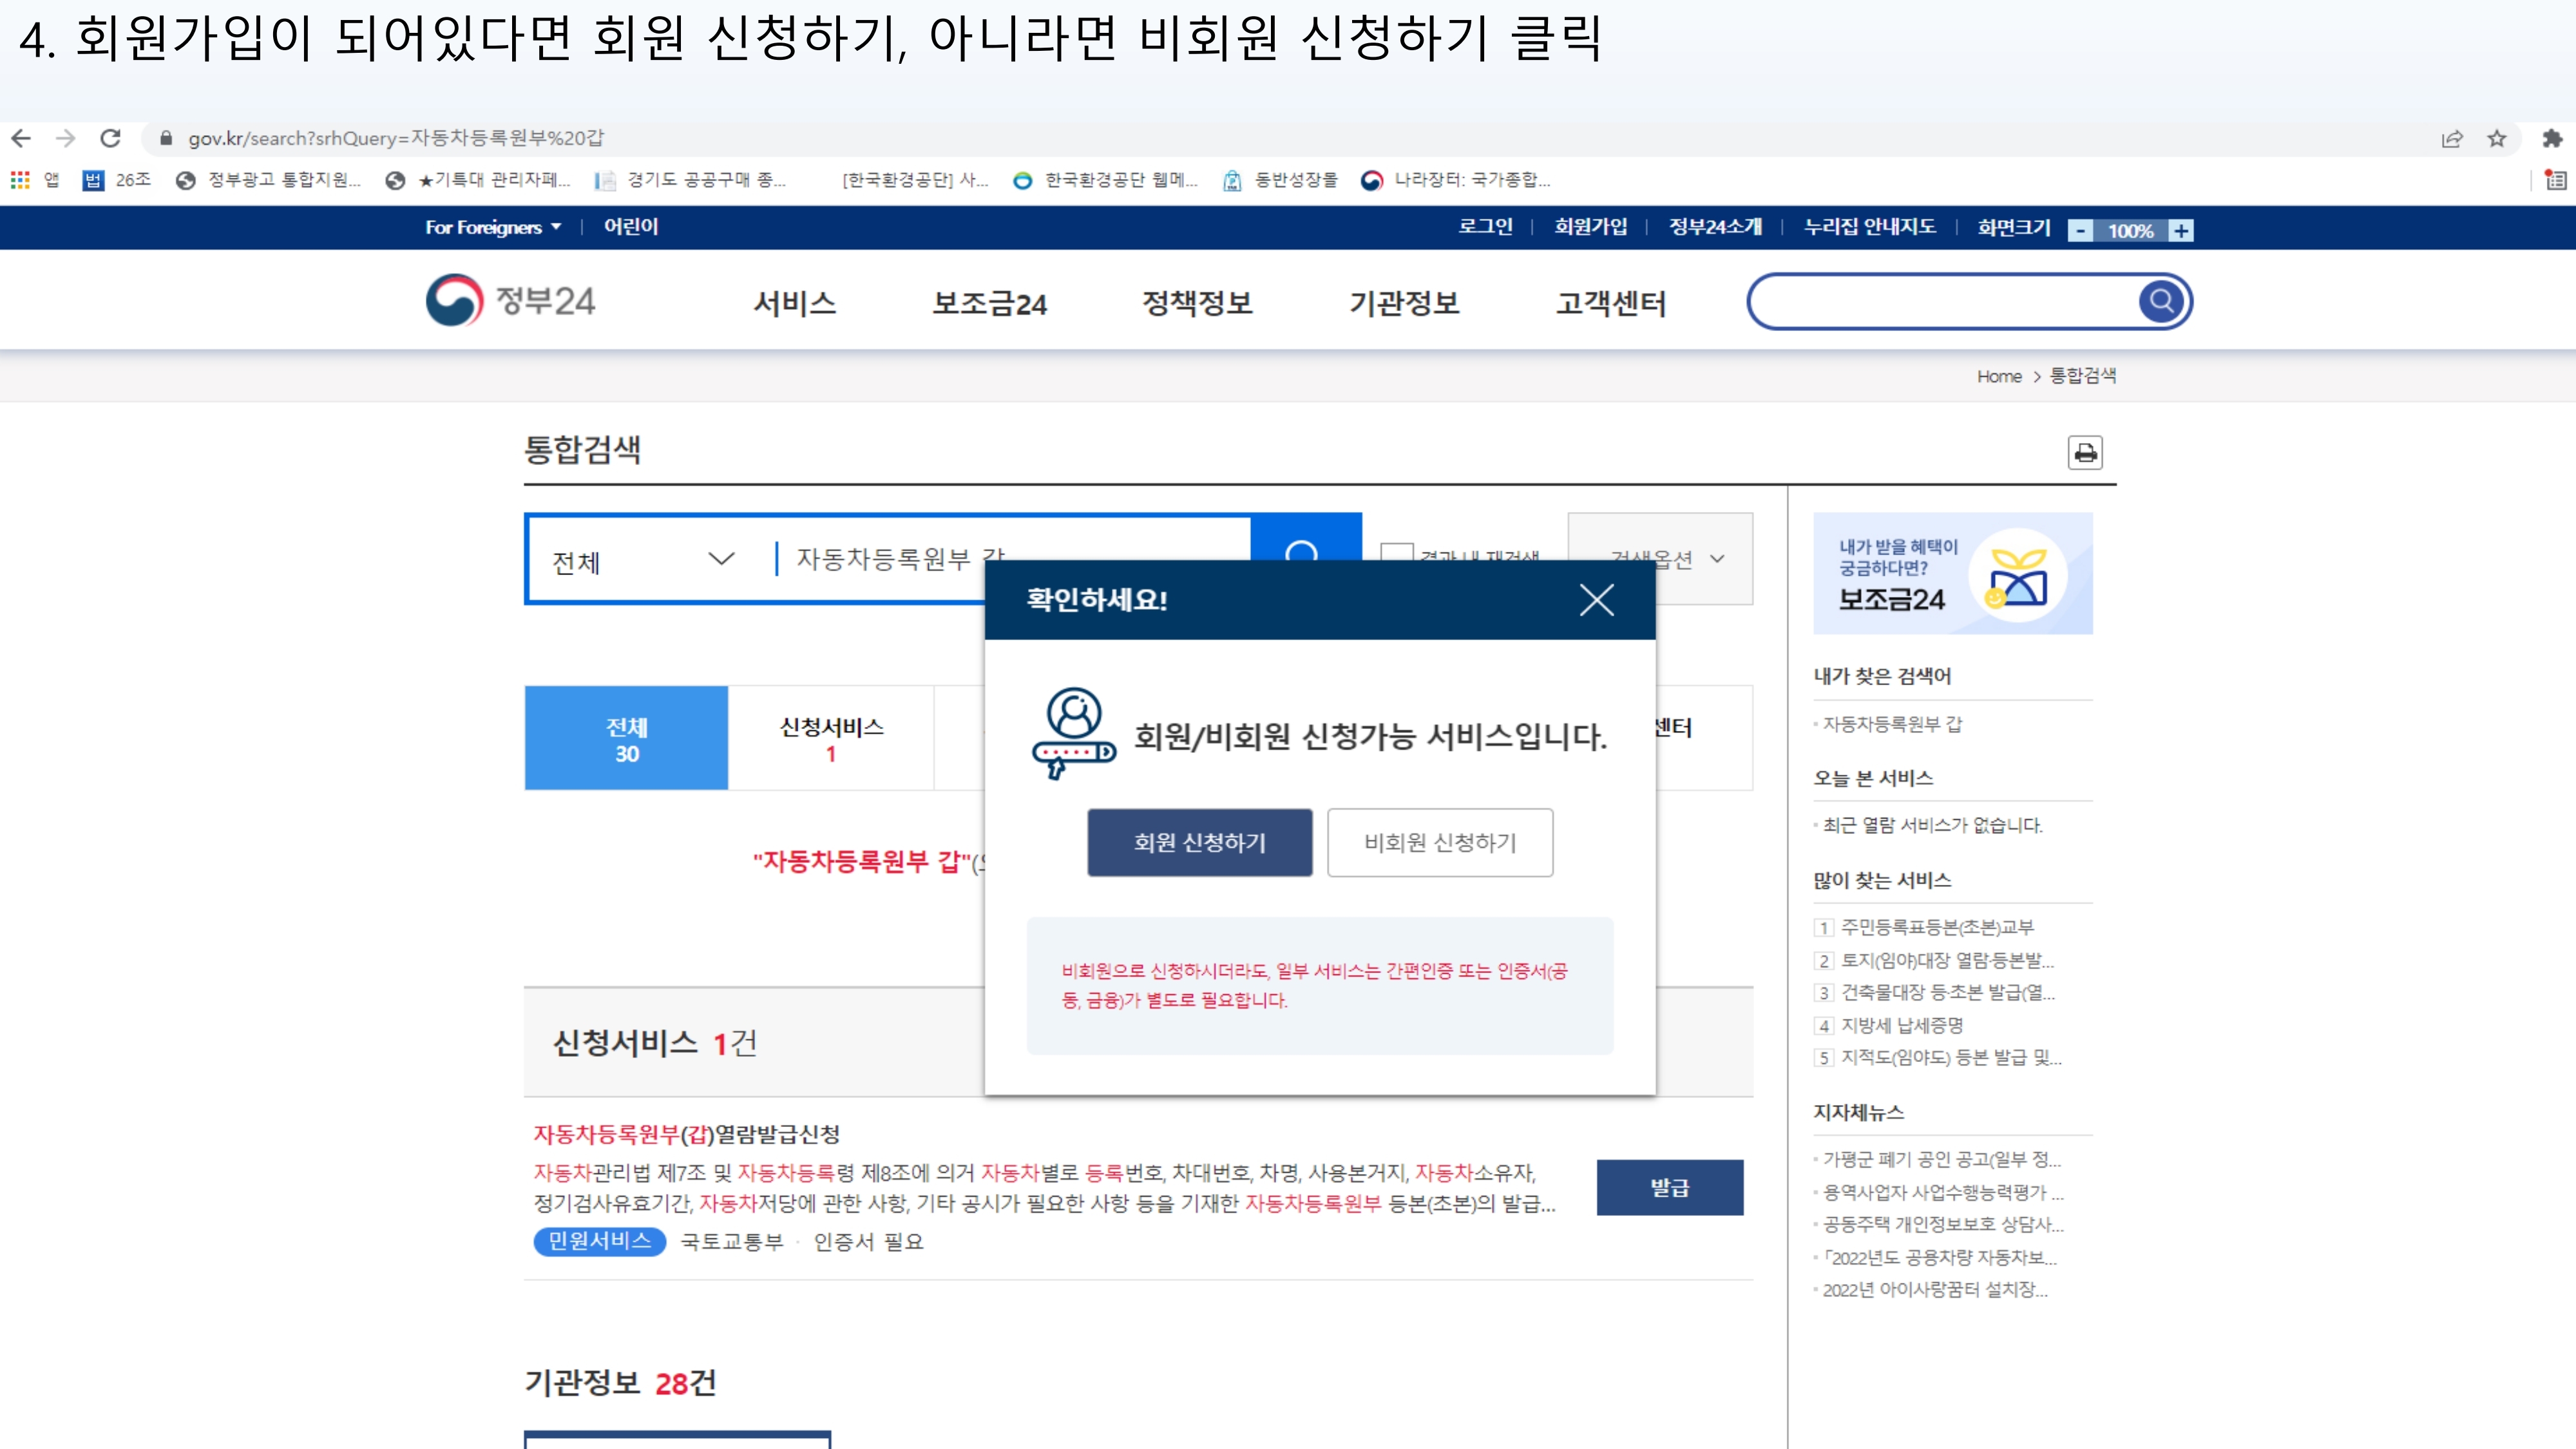
Task: Close the 확인하세요 popup with X icon
Action: (x=1596, y=600)
